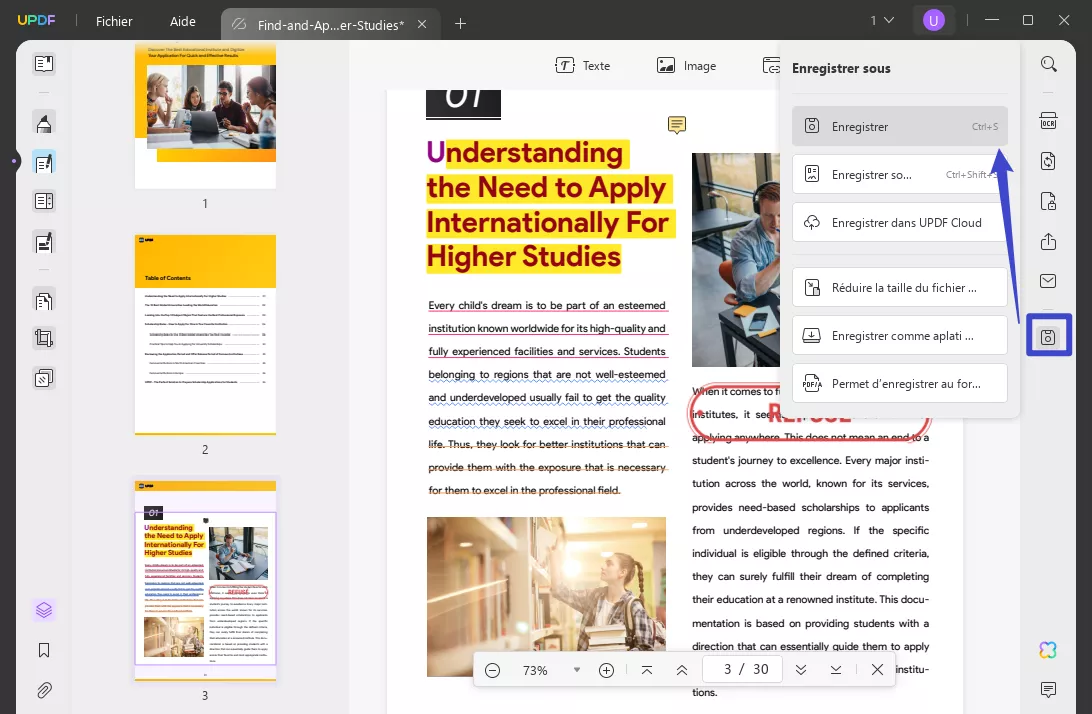This screenshot has width=1092, height=714.
Task: Open page 2 Table of Contents thumbnail
Action: [x=205, y=335]
